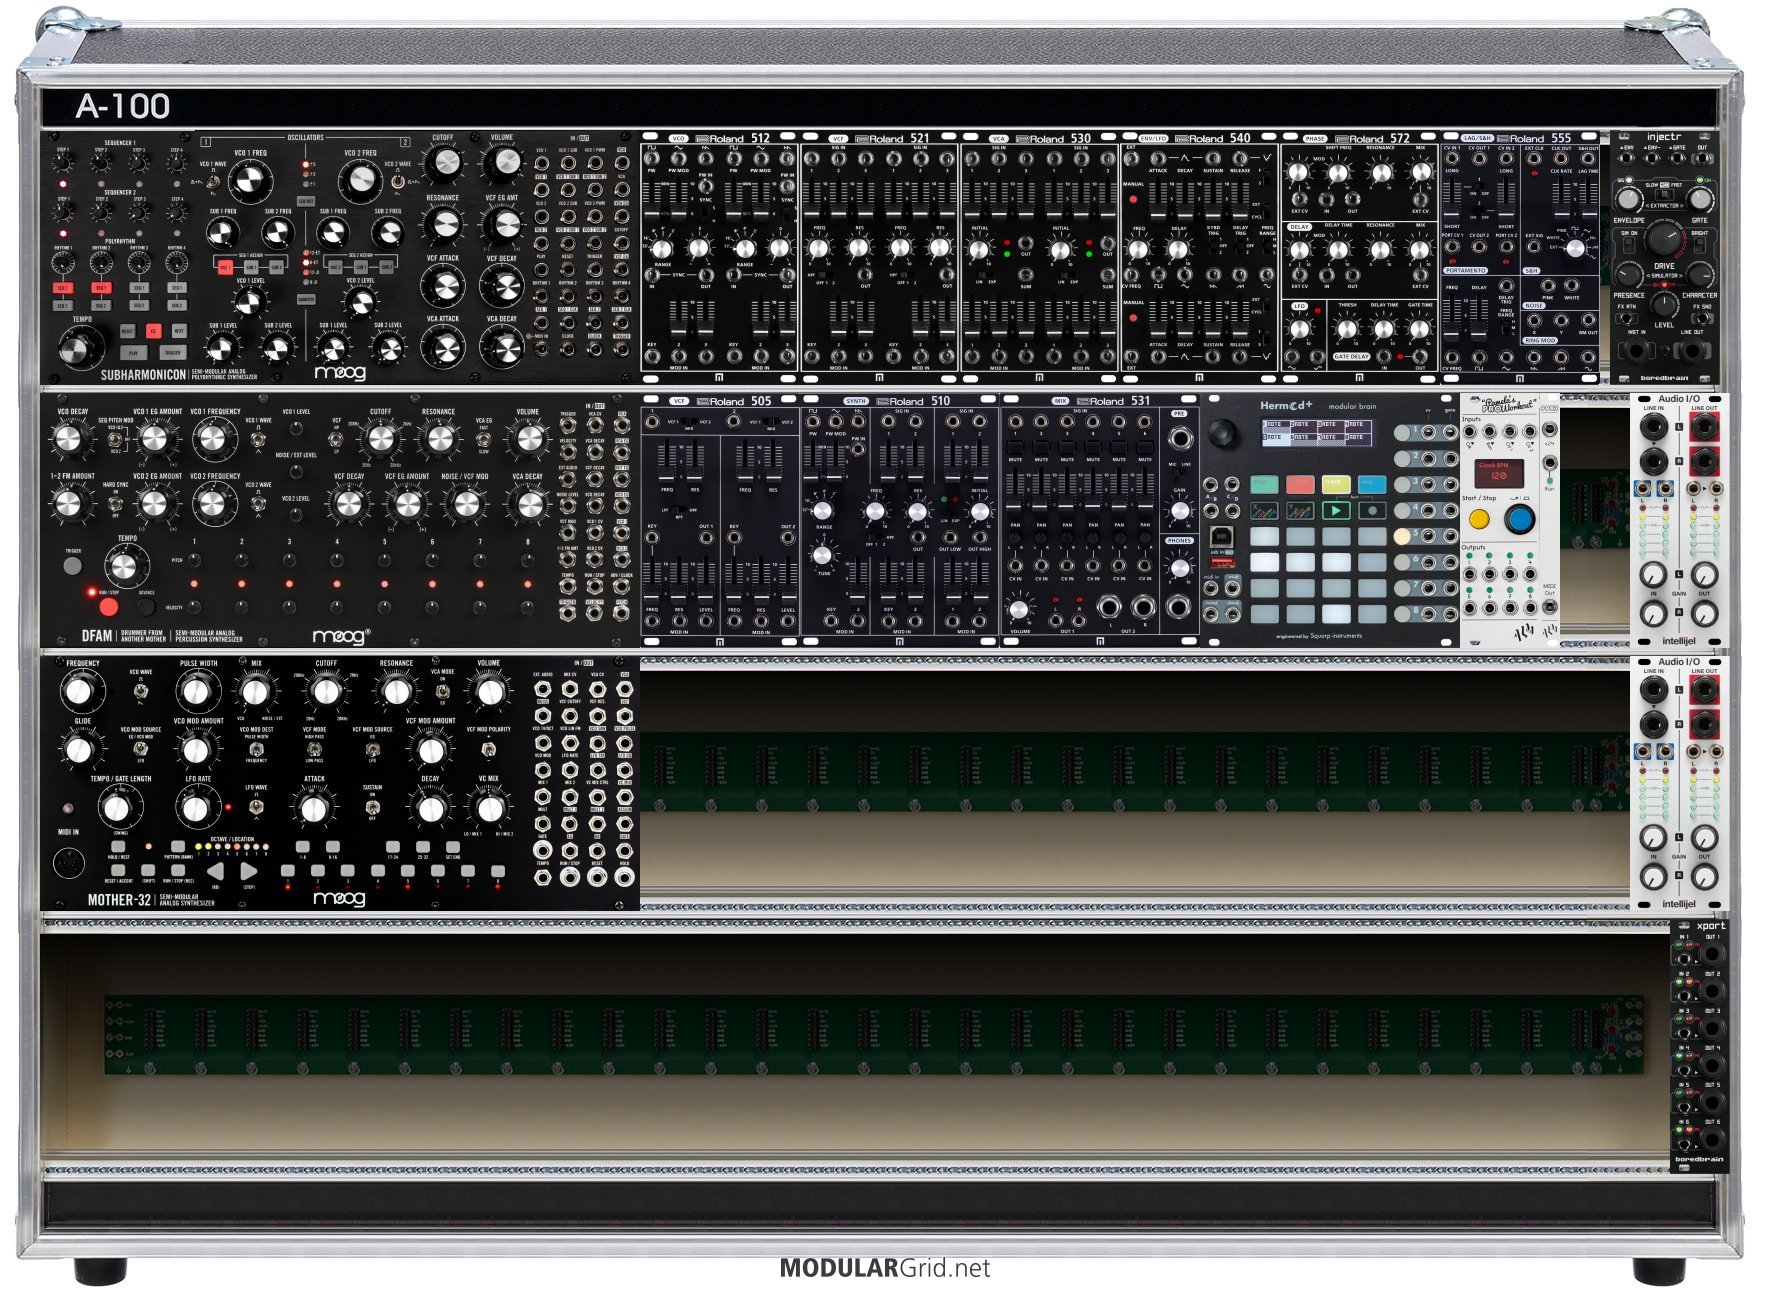This screenshot has width=1771, height=1289.
Task: Click the Mother-32 LFO RATE knob
Action: 196,807
